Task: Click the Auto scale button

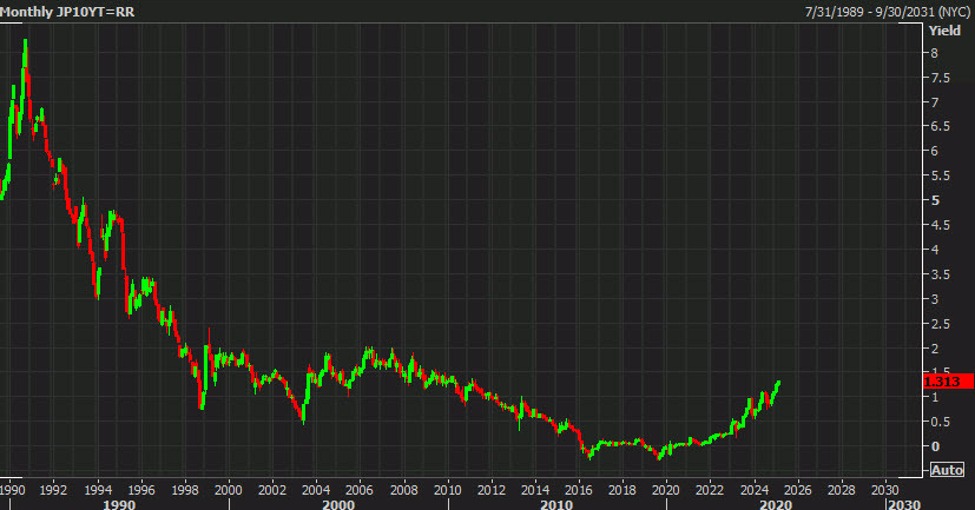Action: point(947,470)
